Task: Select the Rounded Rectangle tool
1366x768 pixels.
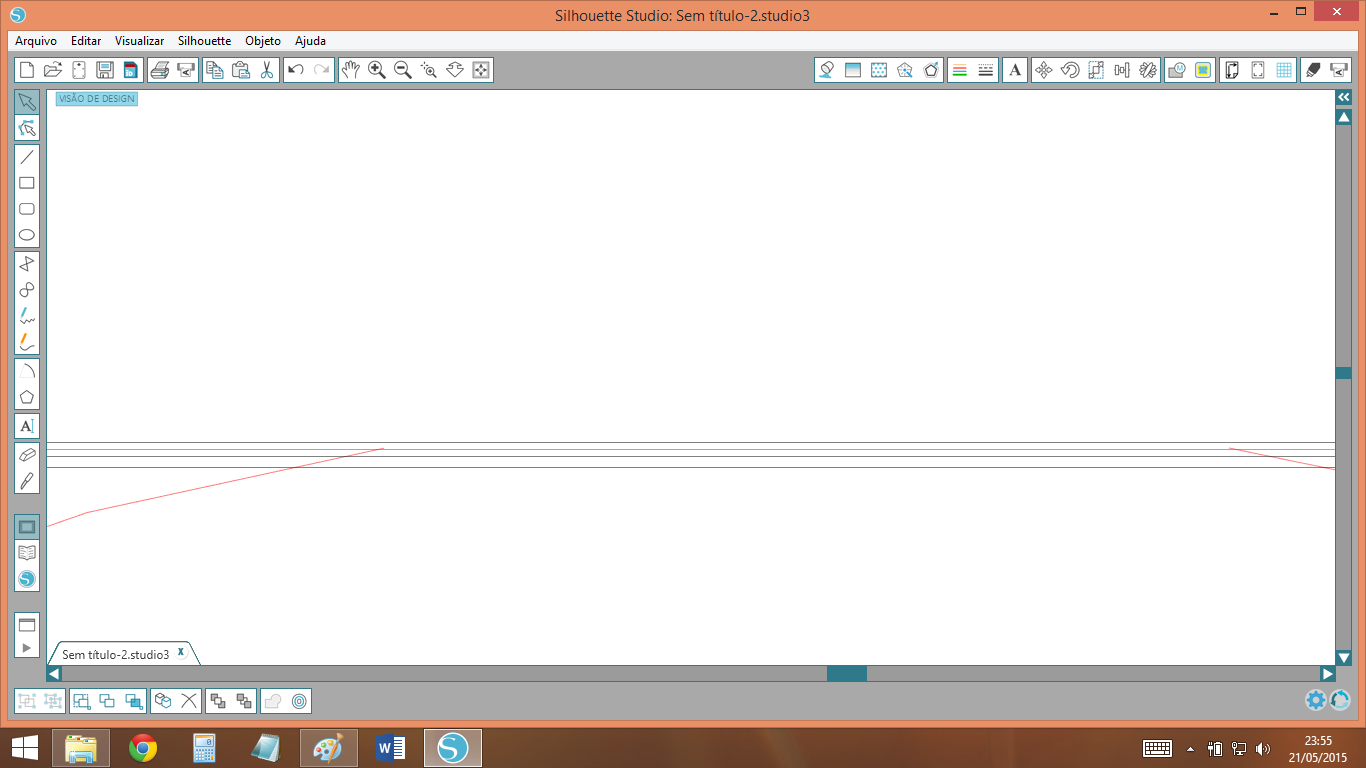Action: click(27, 209)
